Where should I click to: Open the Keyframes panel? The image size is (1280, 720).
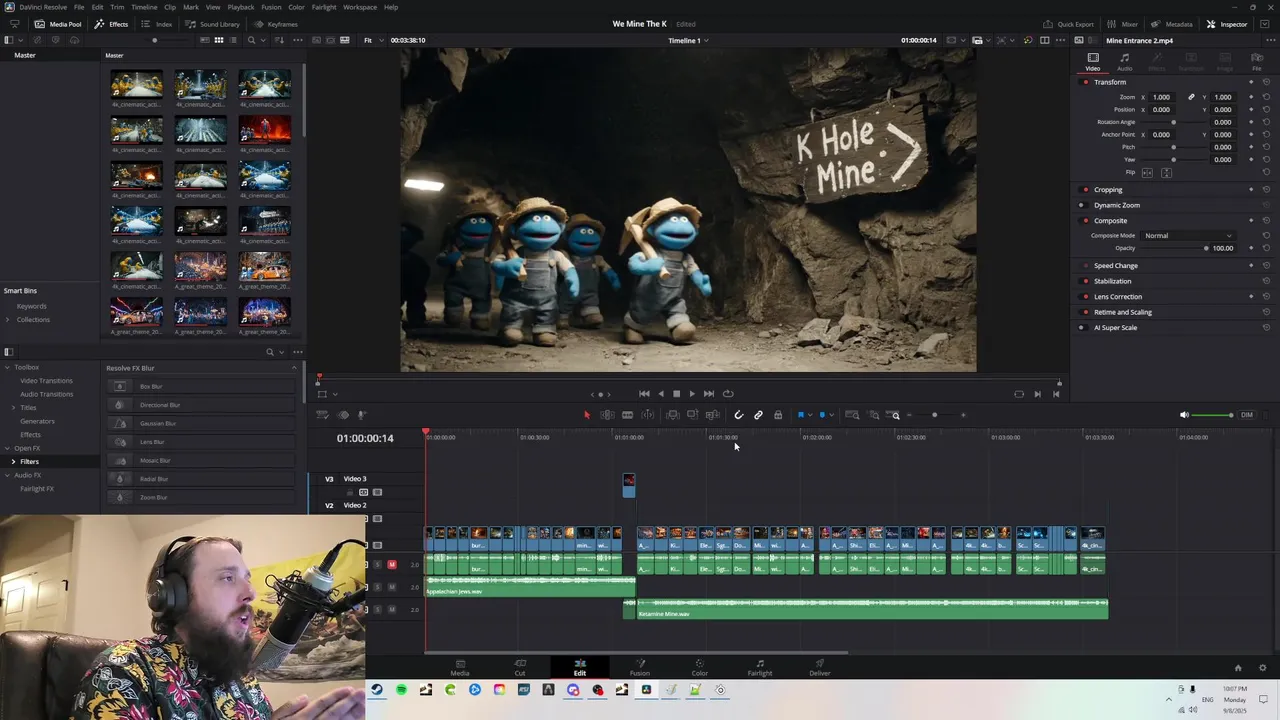coord(275,24)
